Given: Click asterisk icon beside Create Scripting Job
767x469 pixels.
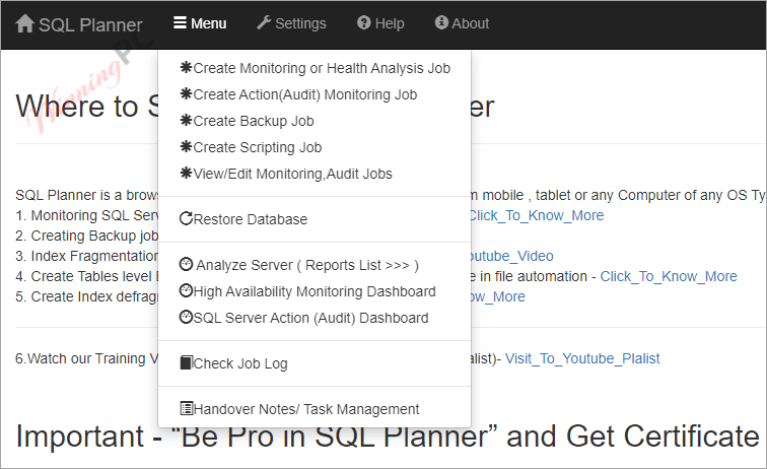Looking at the screenshot, I should click(x=186, y=147).
